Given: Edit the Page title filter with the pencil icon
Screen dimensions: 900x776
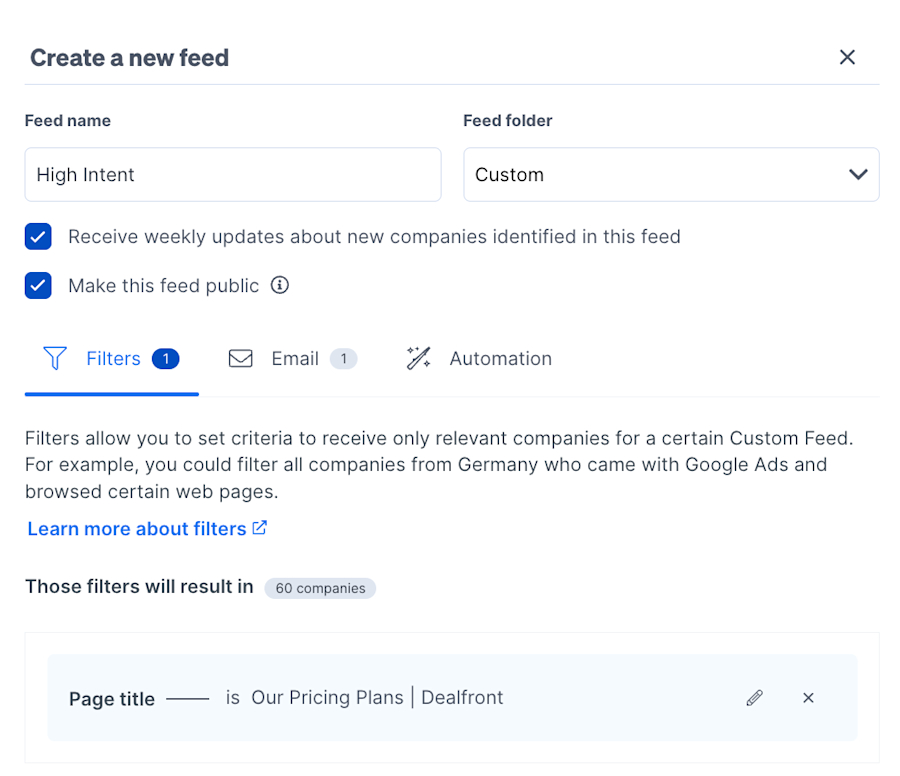Looking at the screenshot, I should pyautogui.click(x=755, y=697).
